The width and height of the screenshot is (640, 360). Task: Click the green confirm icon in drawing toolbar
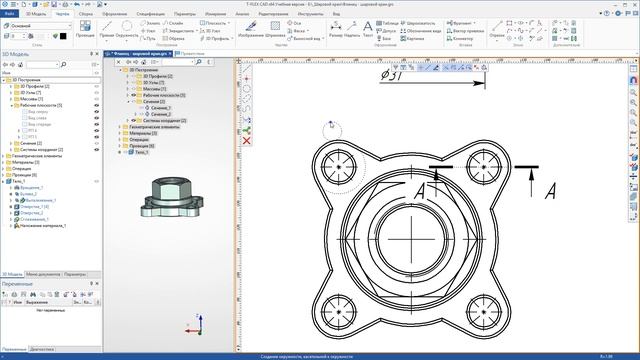click(x=247, y=130)
